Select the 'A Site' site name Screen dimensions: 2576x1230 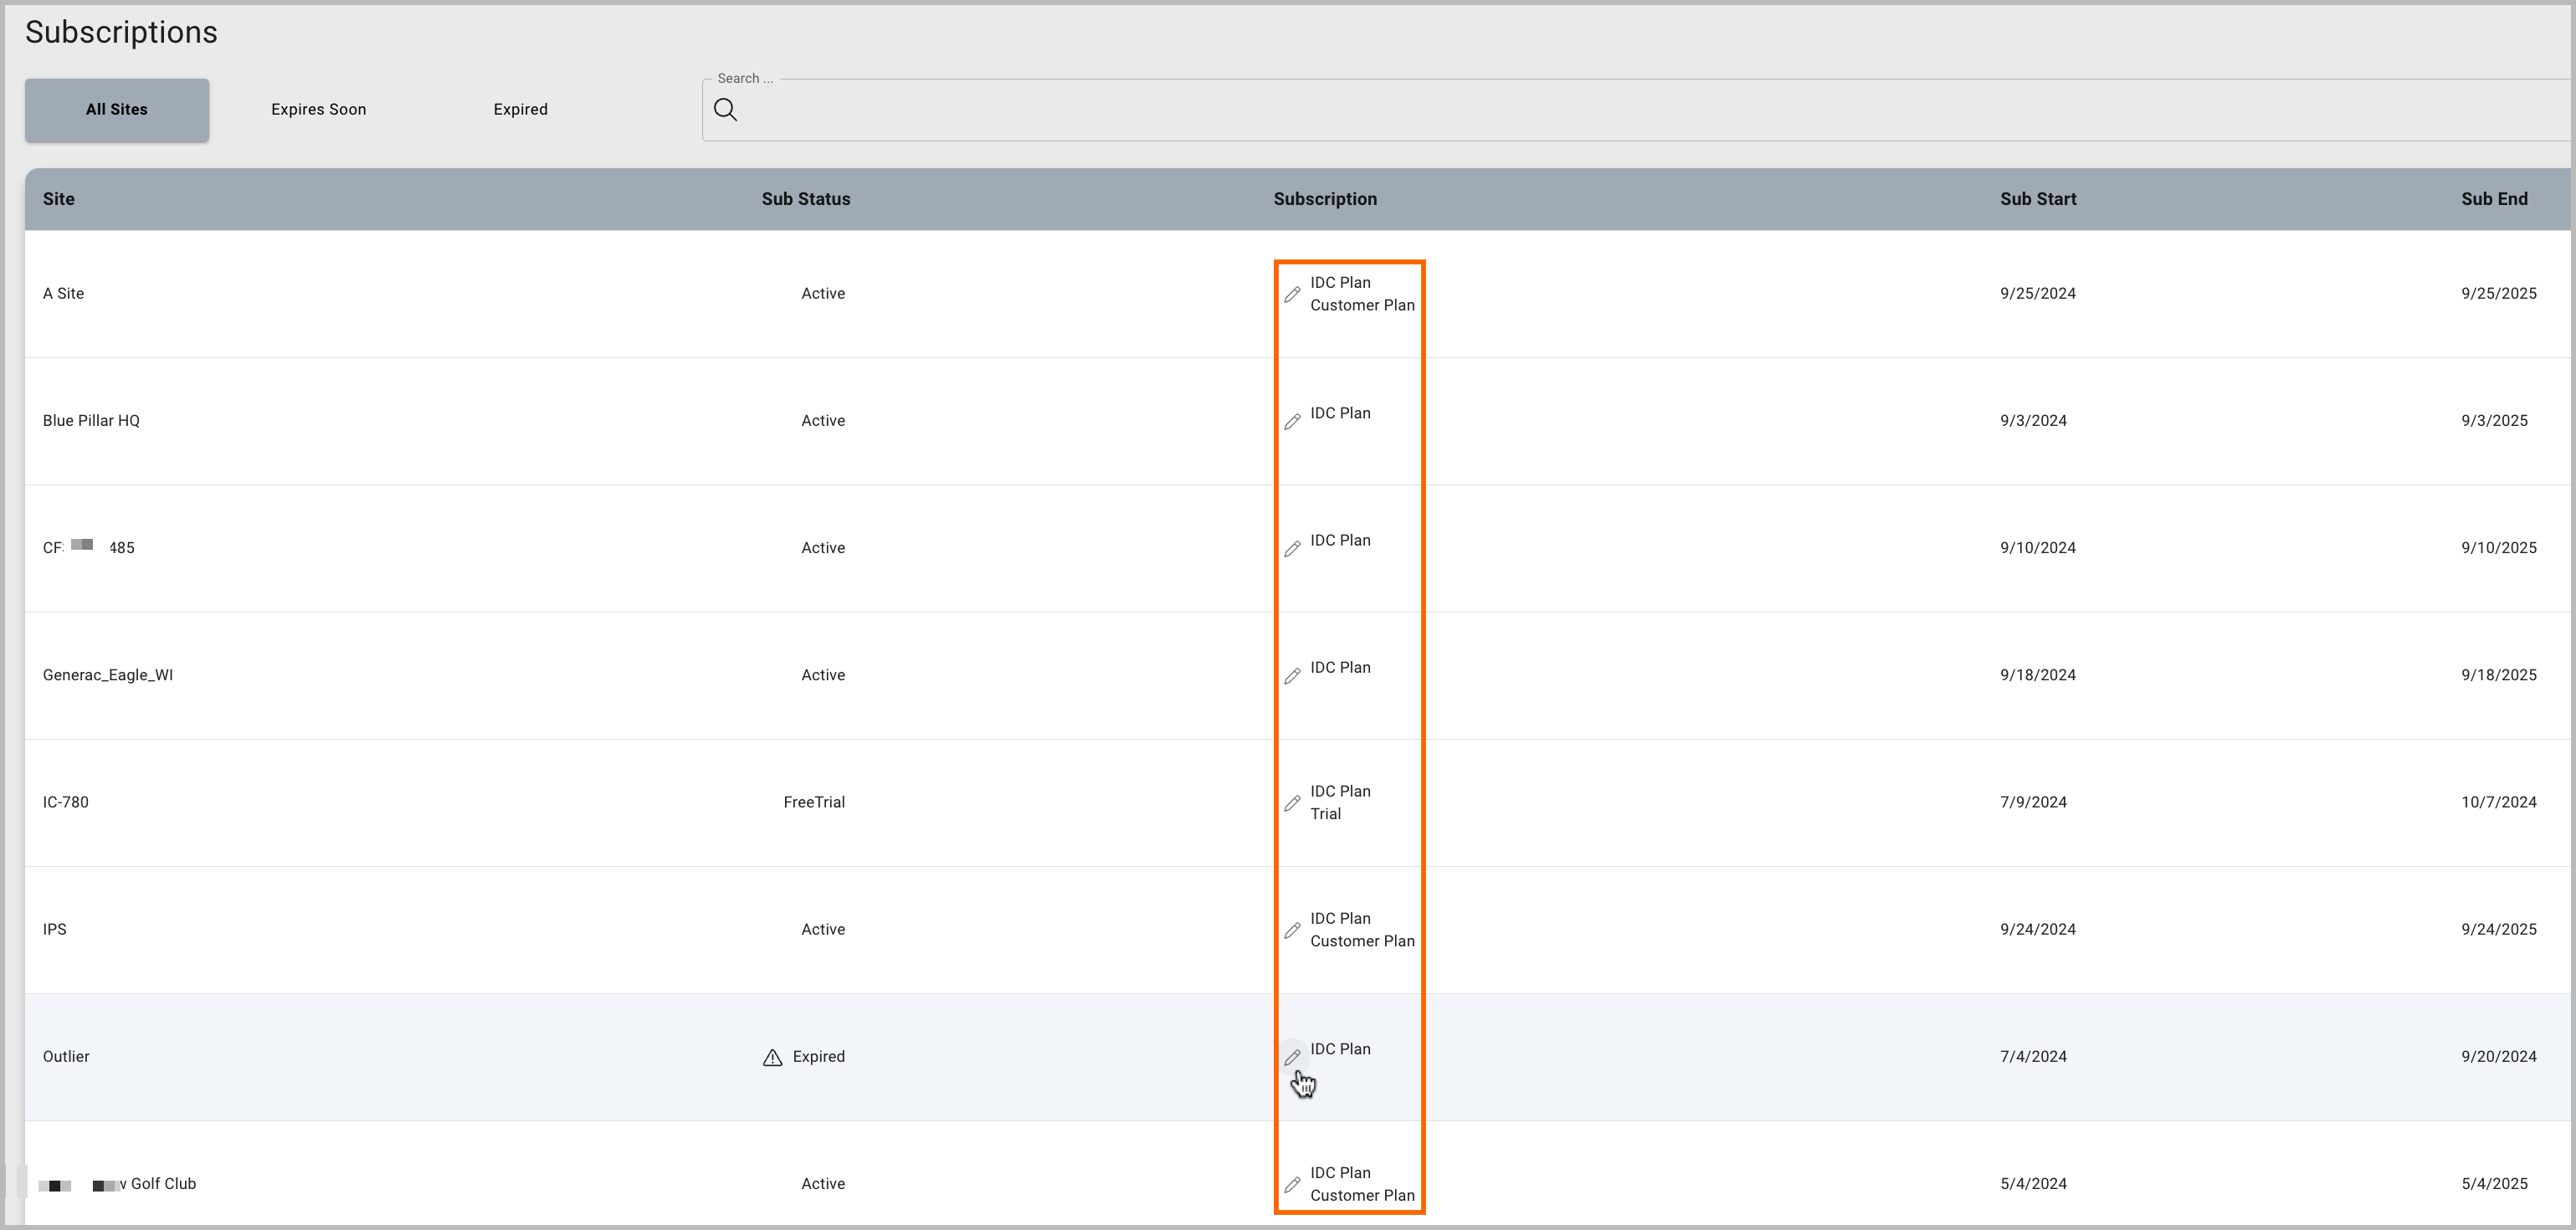coord(63,294)
